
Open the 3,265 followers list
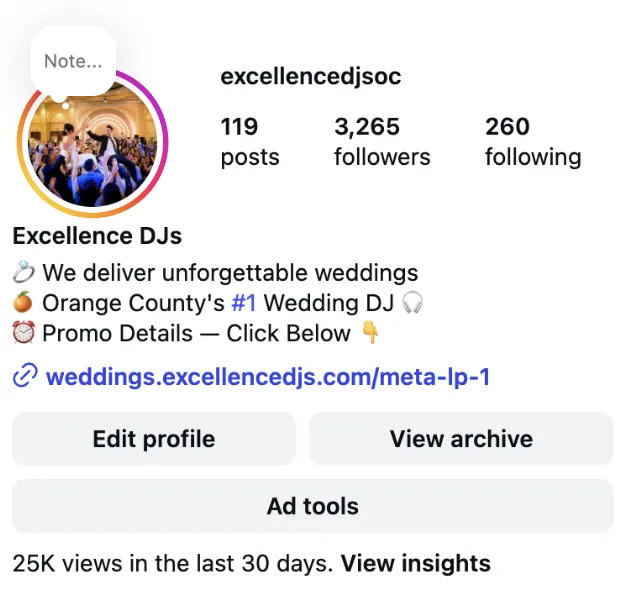coord(382,142)
